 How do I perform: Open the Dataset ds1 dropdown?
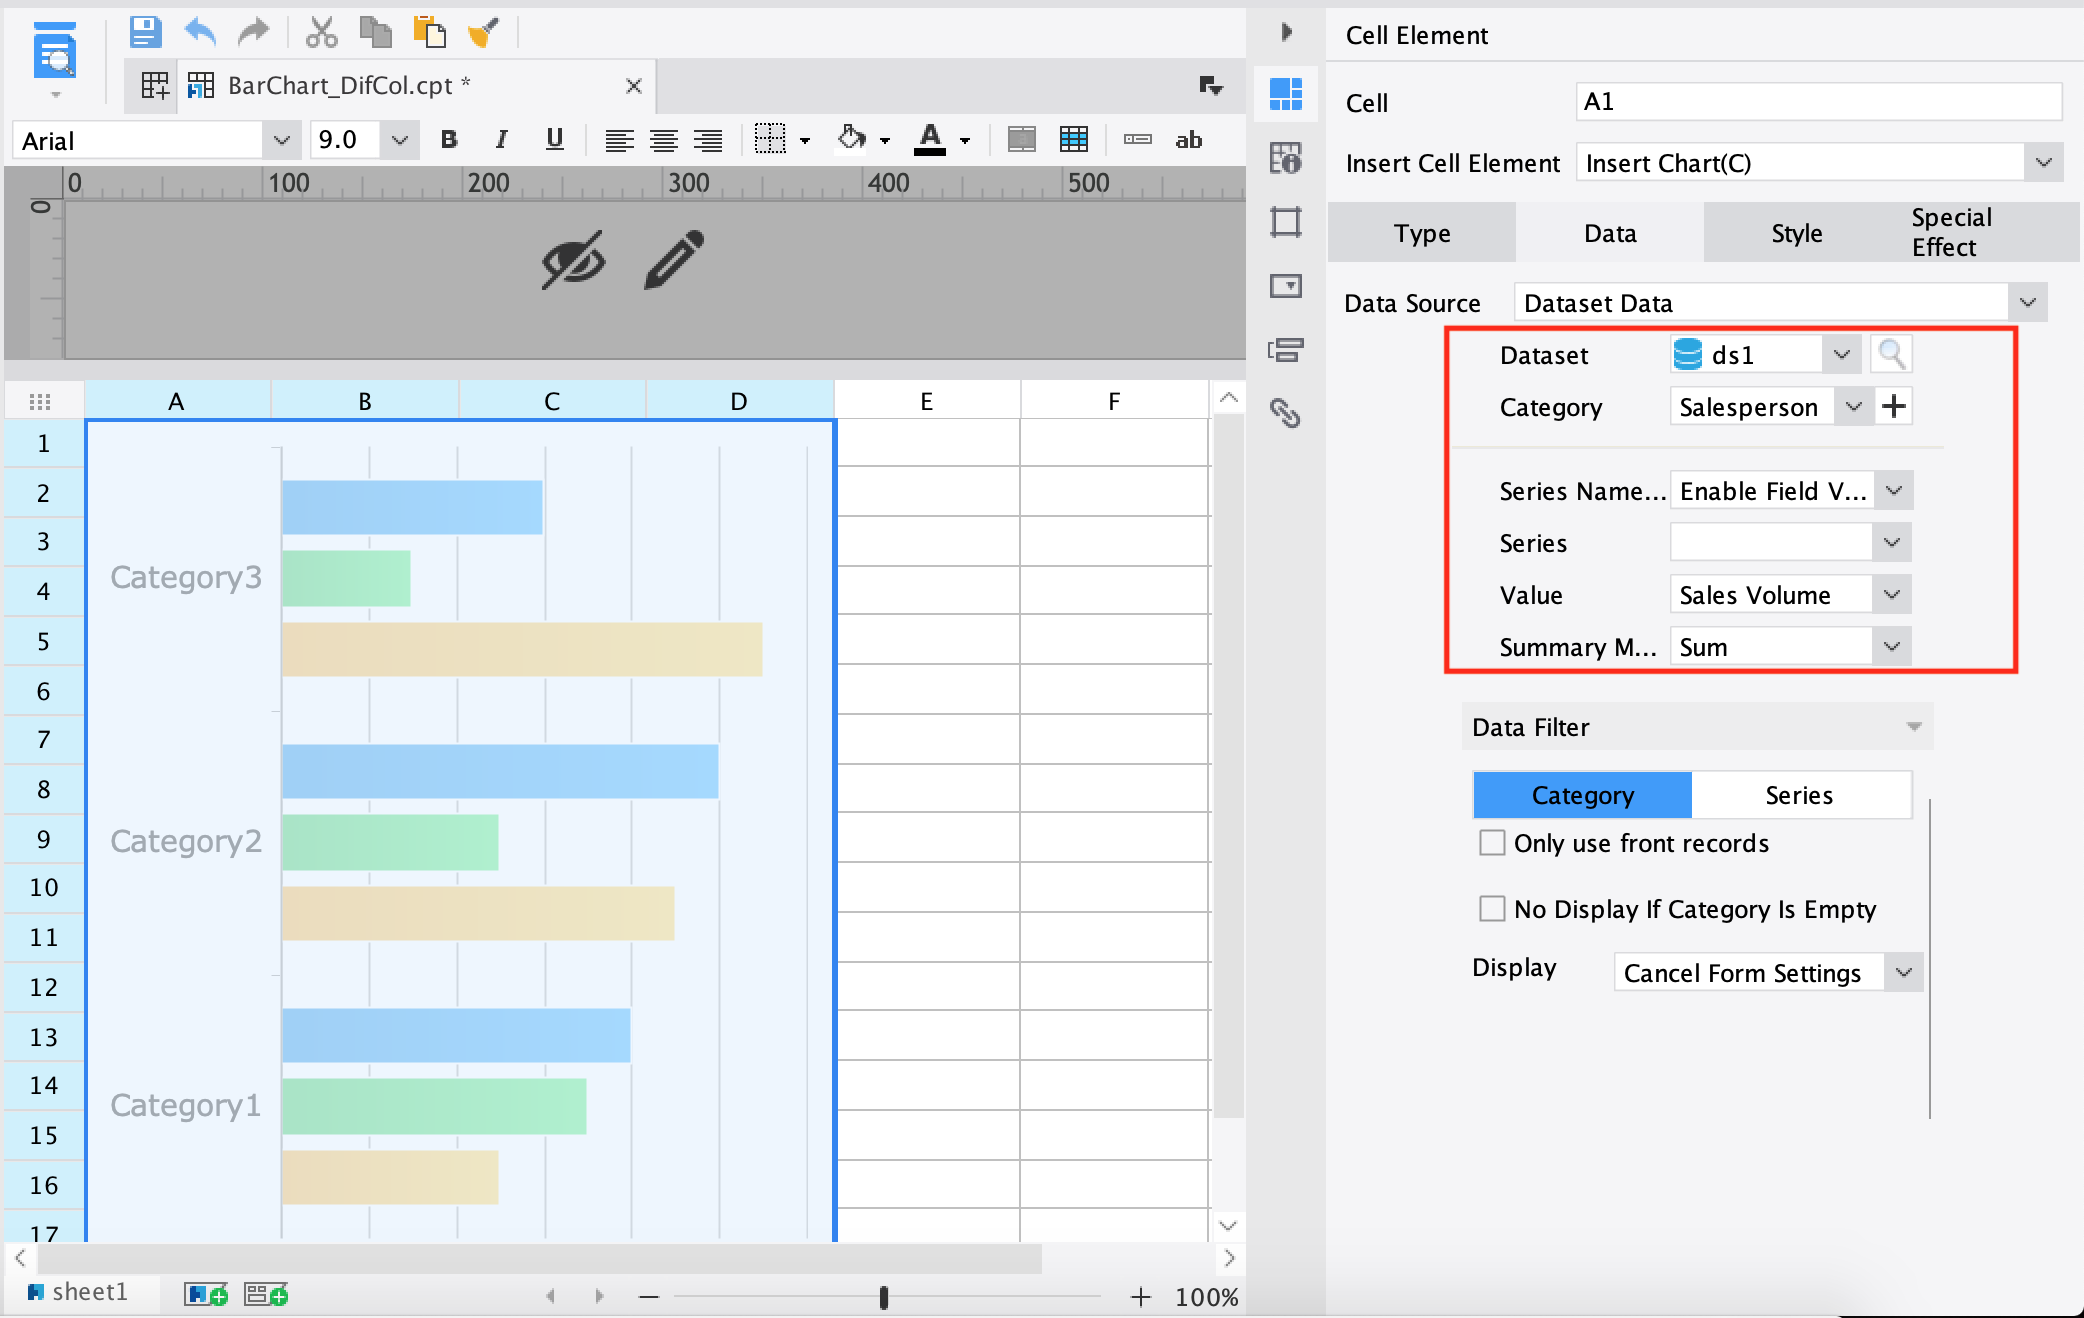coord(1840,353)
